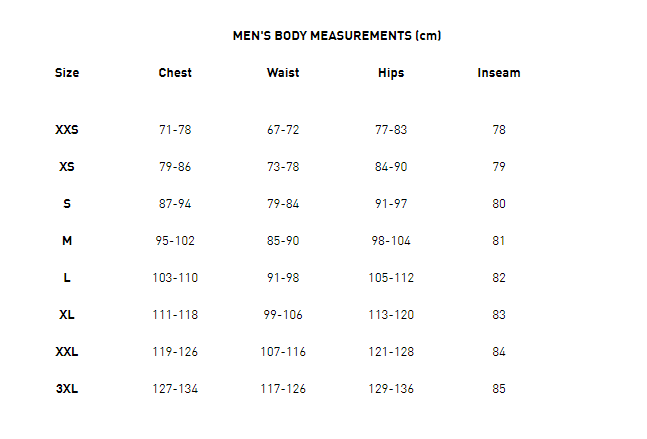Click chest value 95-102 for size M
The image size is (647, 439).
pyautogui.click(x=175, y=241)
